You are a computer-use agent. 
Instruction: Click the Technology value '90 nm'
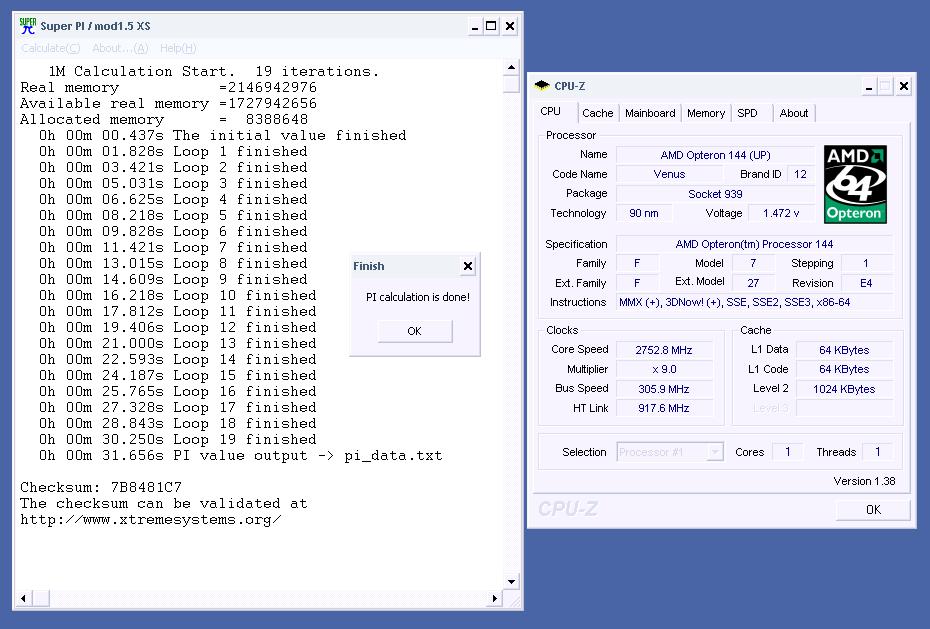tap(644, 213)
